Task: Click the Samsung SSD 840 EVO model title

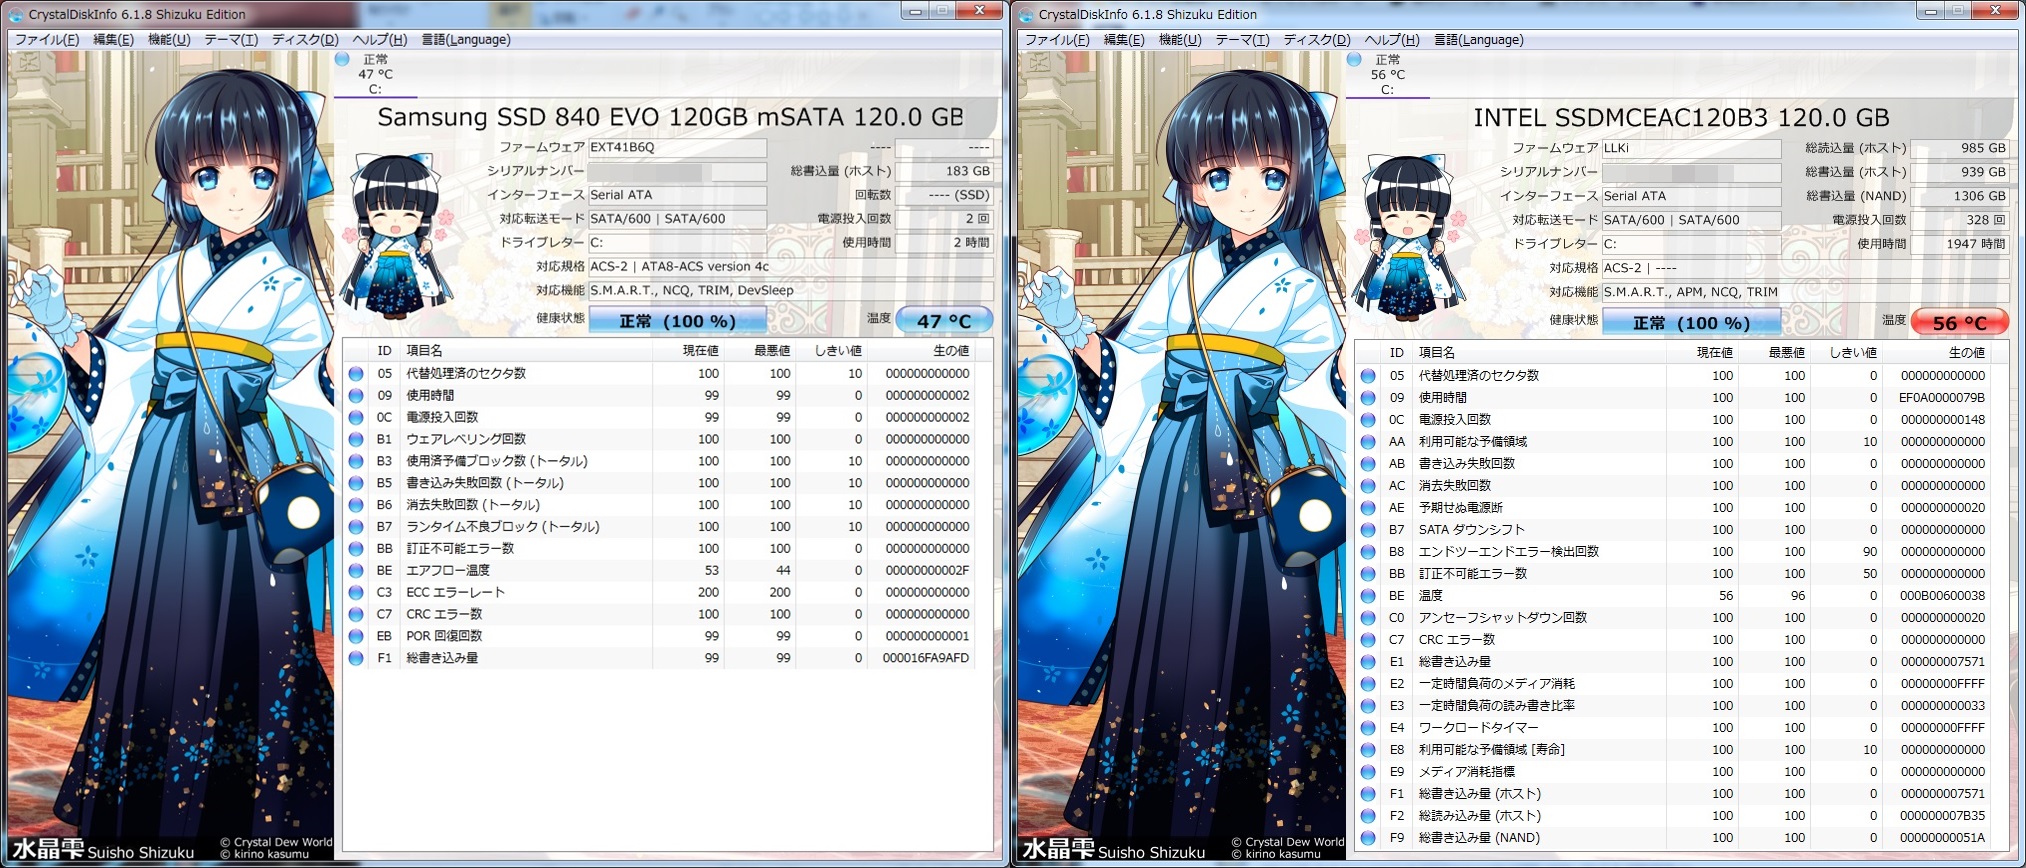Action: point(670,117)
